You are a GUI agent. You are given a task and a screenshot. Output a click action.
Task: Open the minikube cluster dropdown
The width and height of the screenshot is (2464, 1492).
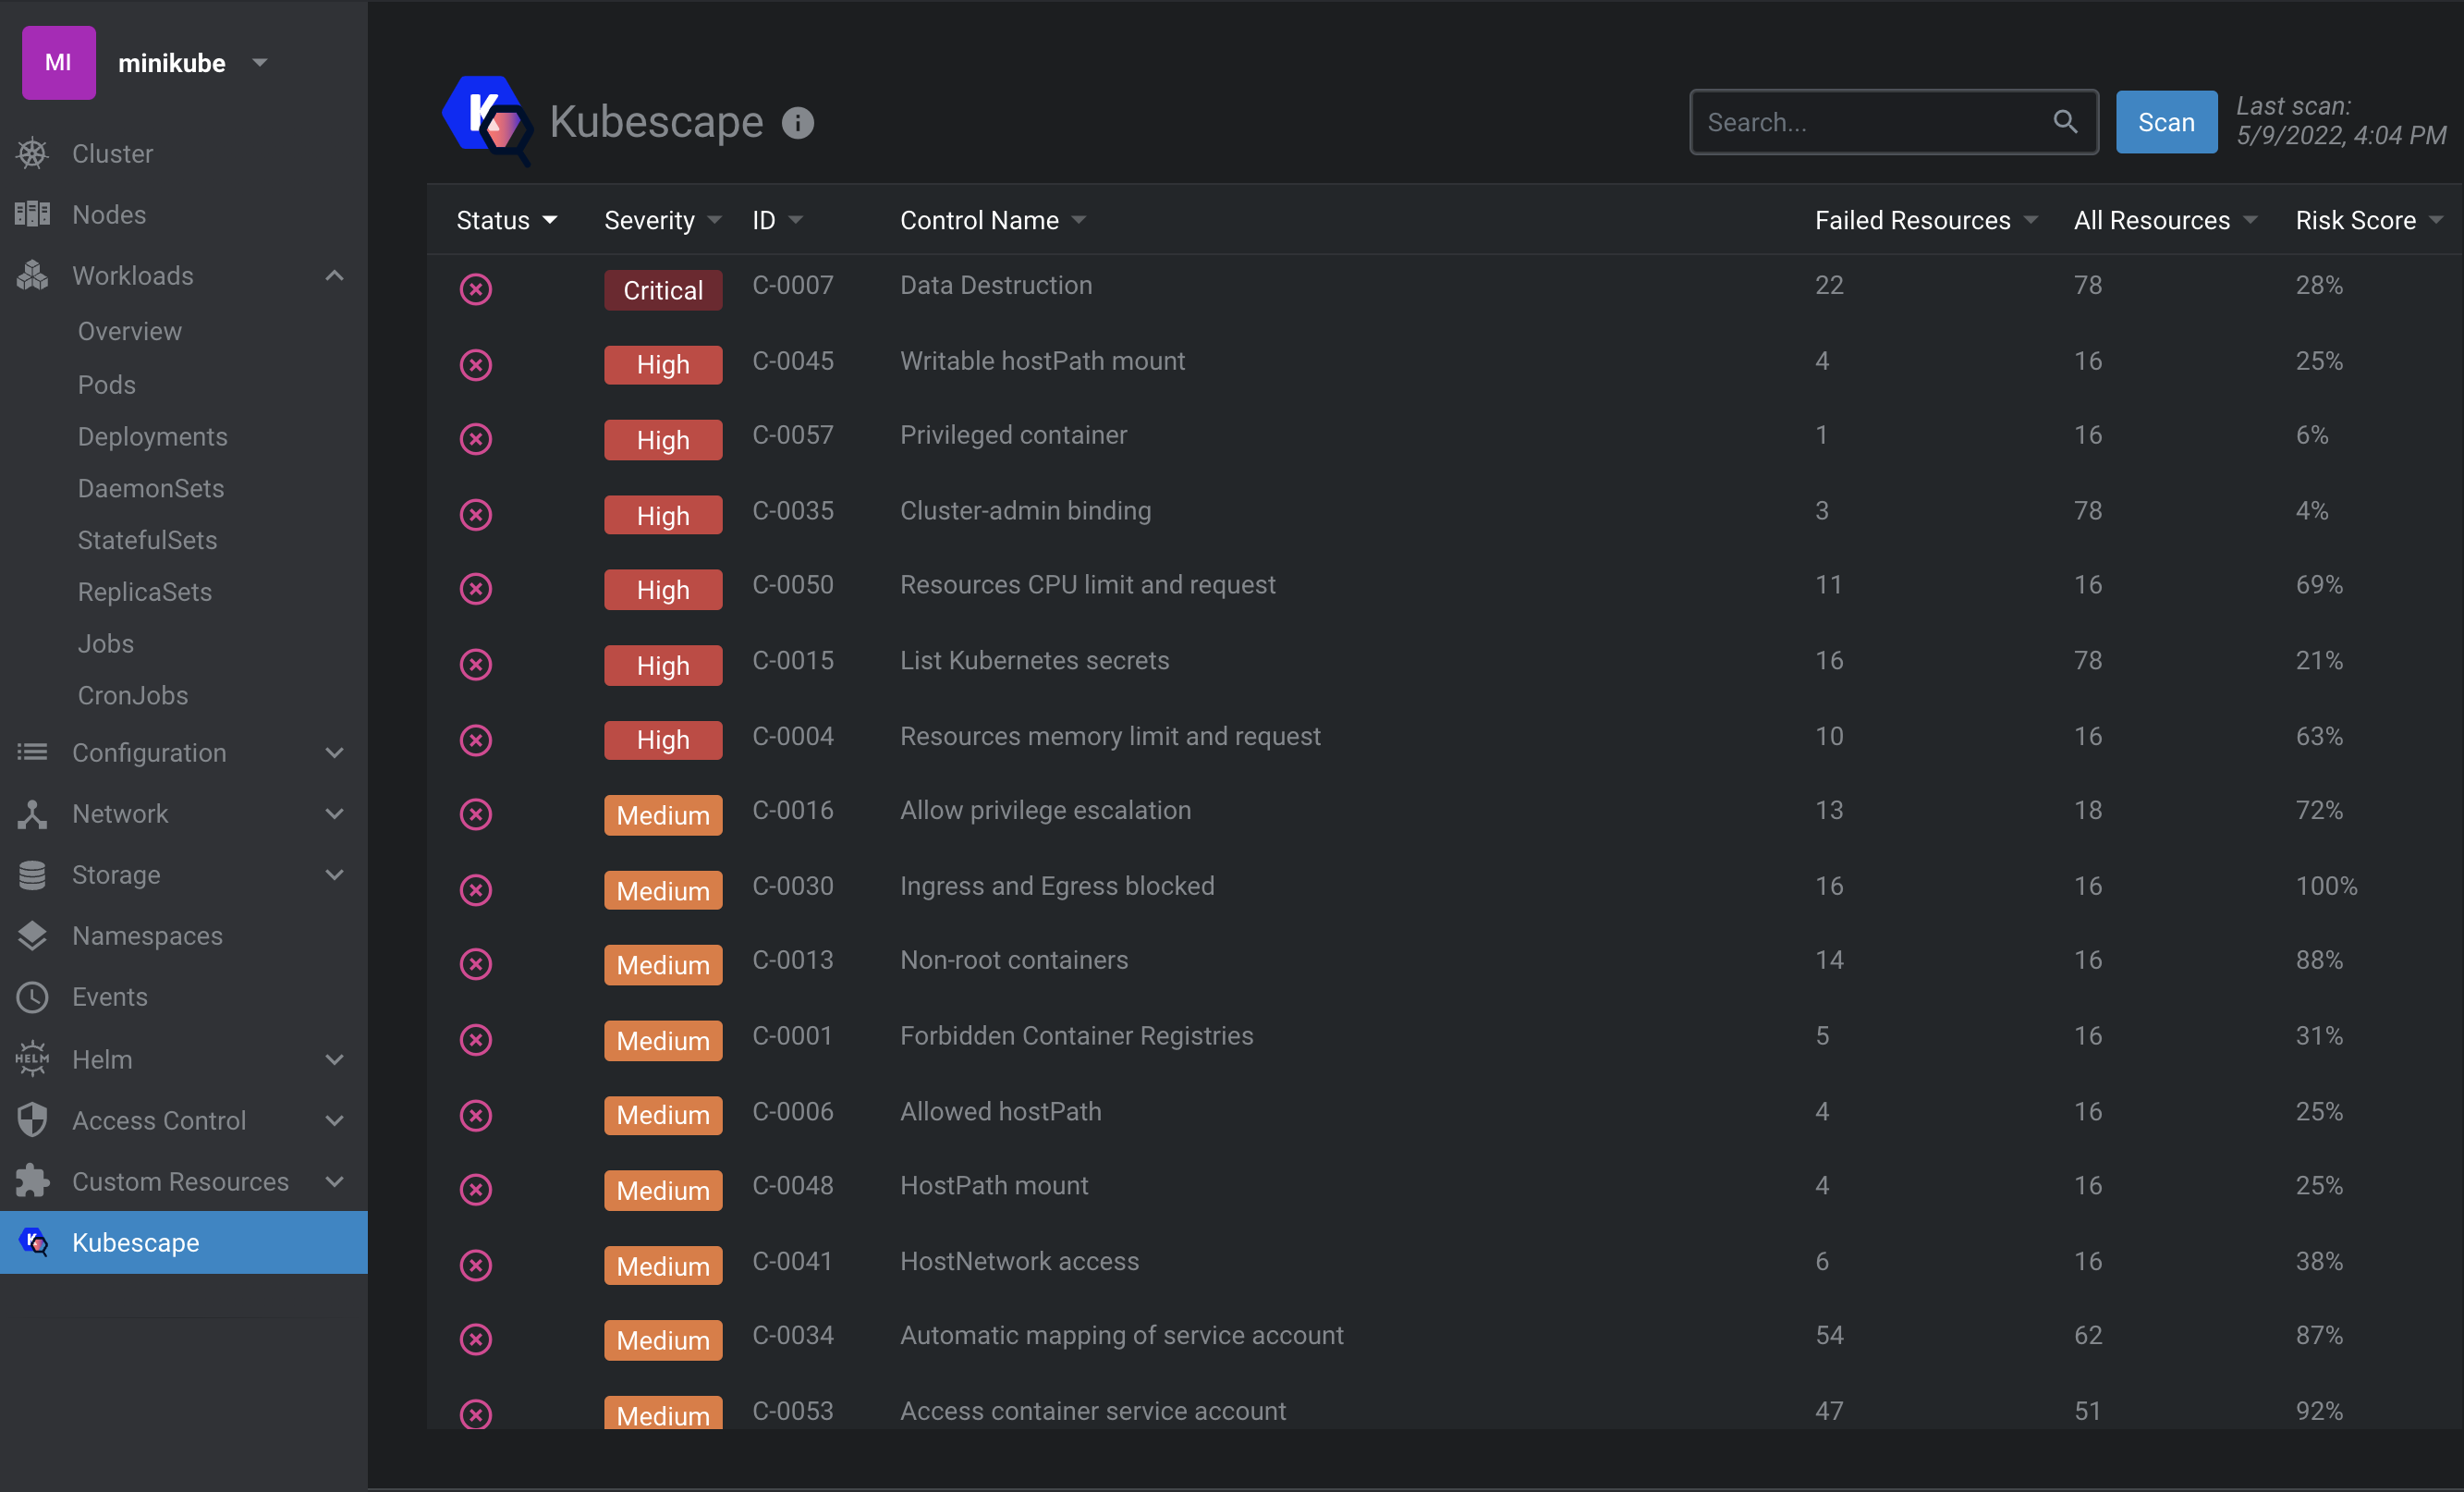(x=260, y=62)
